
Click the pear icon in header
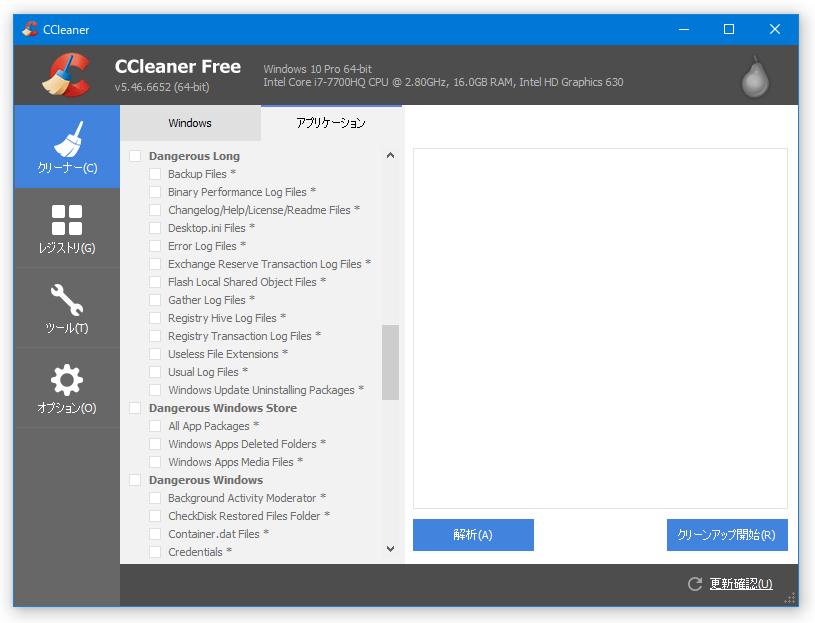pyautogui.click(x=755, y=77)
